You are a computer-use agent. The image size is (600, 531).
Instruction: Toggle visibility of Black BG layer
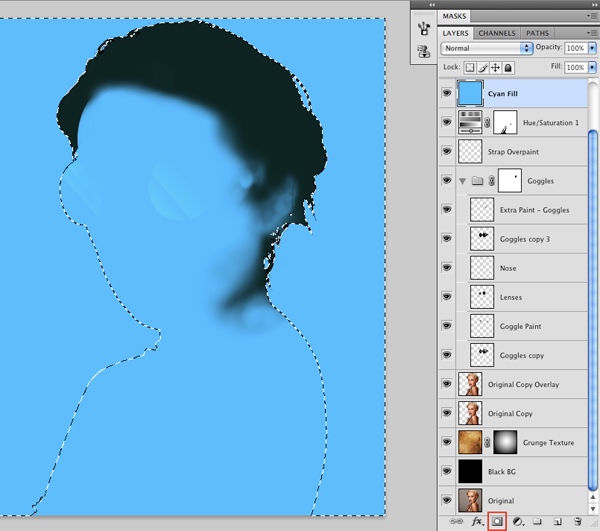pyautogui.click(x=447, y=471)
